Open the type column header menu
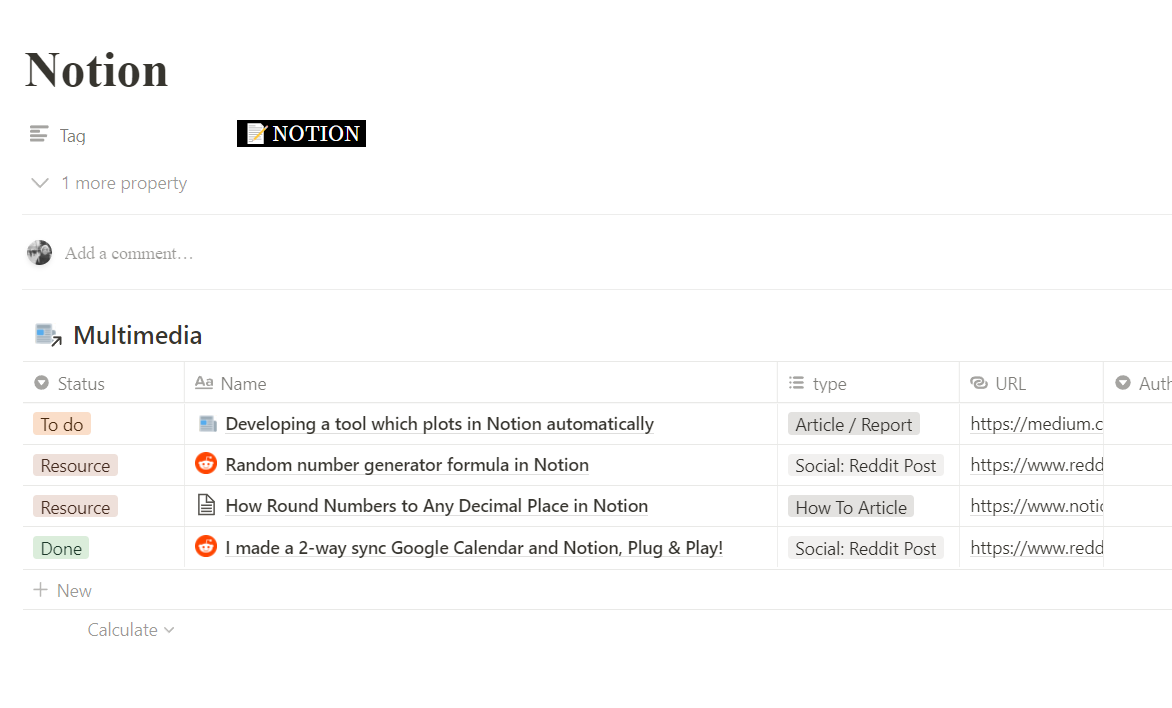The height and width of the screenshot is (708, 1172). tap(869, 383)
